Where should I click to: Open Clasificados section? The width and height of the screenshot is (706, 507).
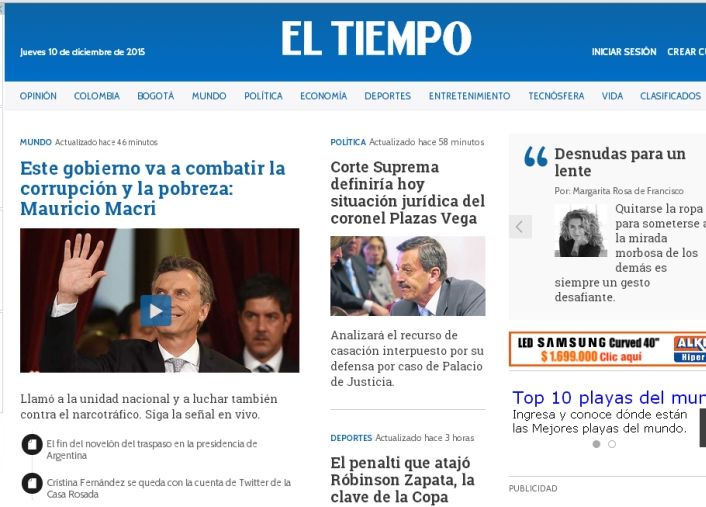[x=670, y=96]
